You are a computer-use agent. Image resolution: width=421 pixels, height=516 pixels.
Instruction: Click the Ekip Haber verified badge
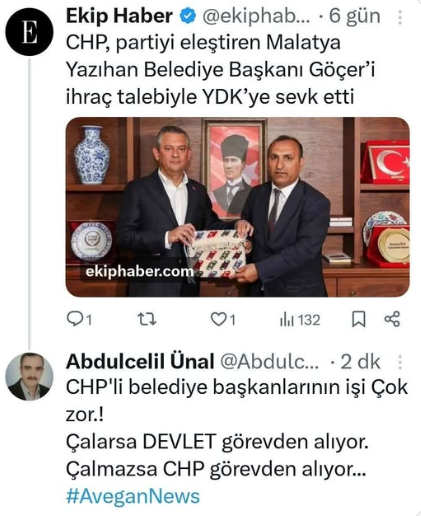click(188, 16)
